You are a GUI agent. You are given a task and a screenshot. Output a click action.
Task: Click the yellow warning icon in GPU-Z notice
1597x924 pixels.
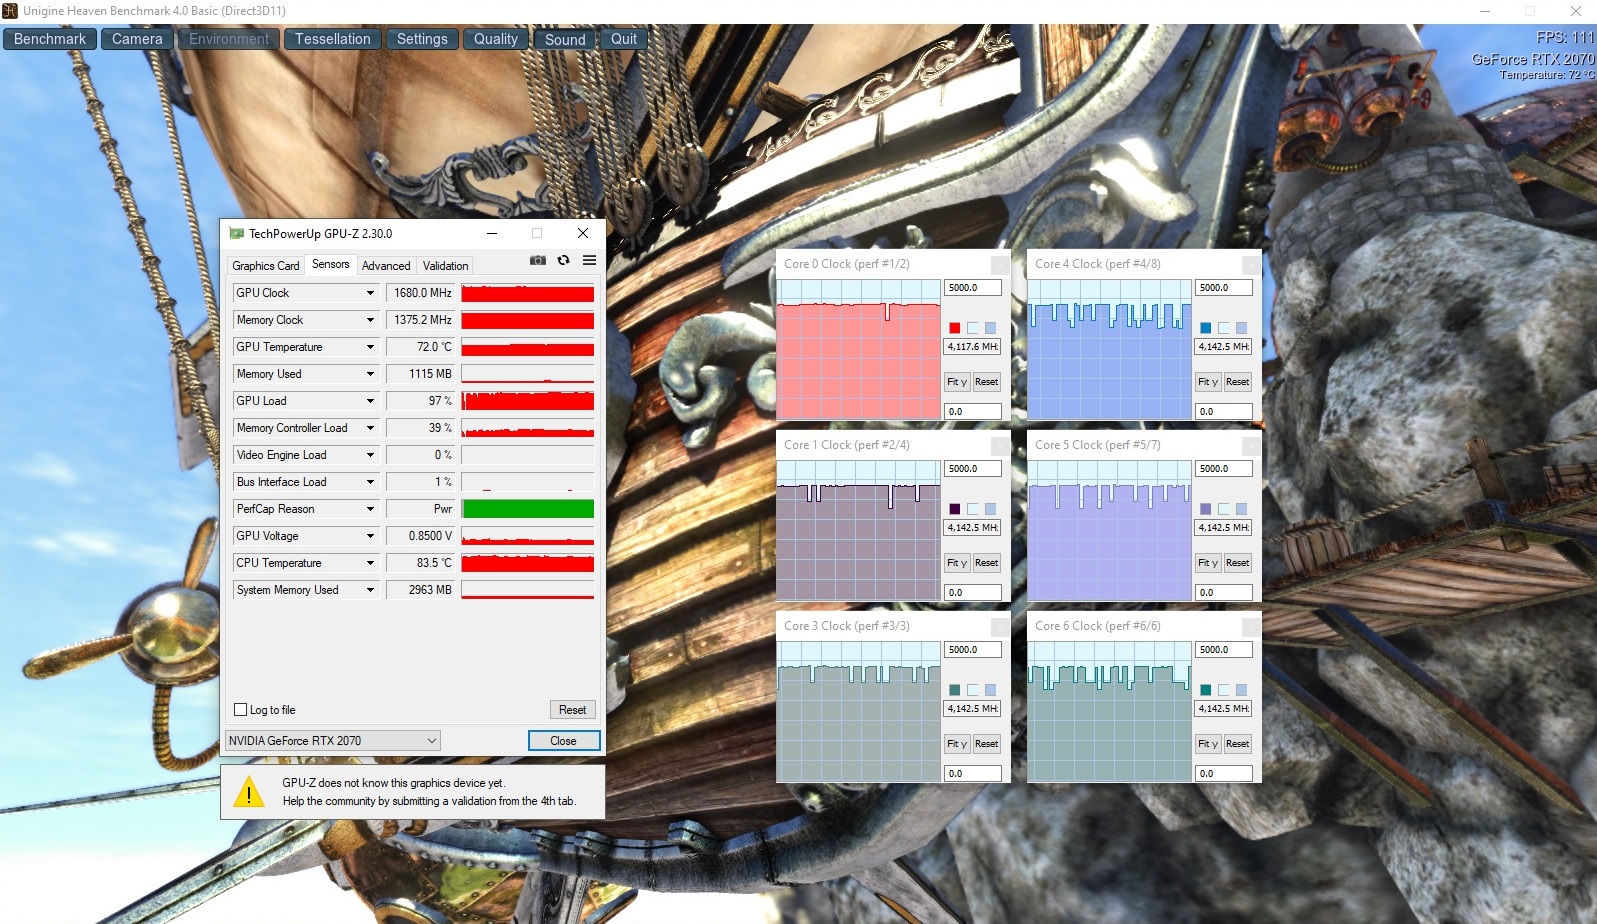pos(248,792)
